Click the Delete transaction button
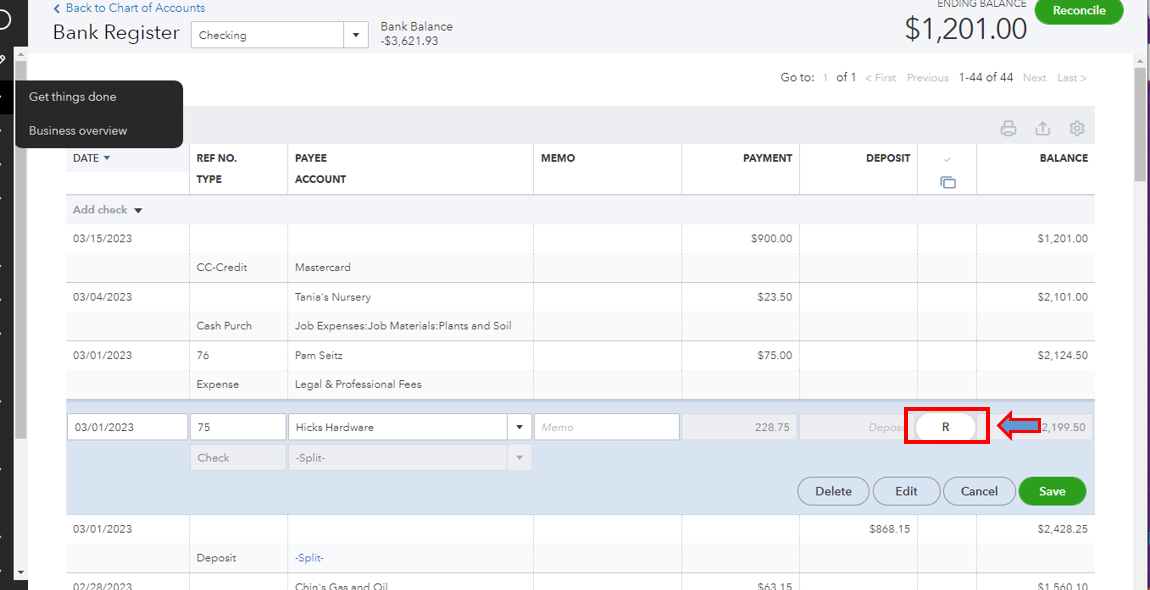 tap(833, 491)
